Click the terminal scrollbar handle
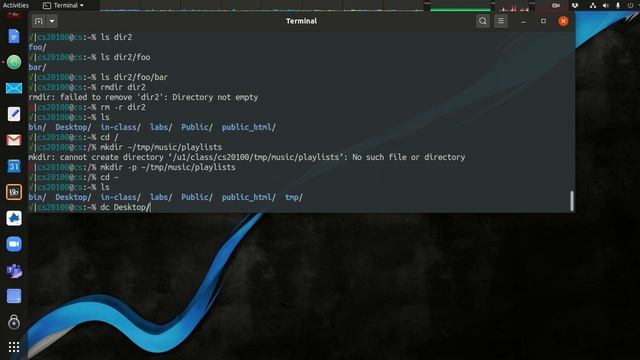640x360 pixels. 572,200
